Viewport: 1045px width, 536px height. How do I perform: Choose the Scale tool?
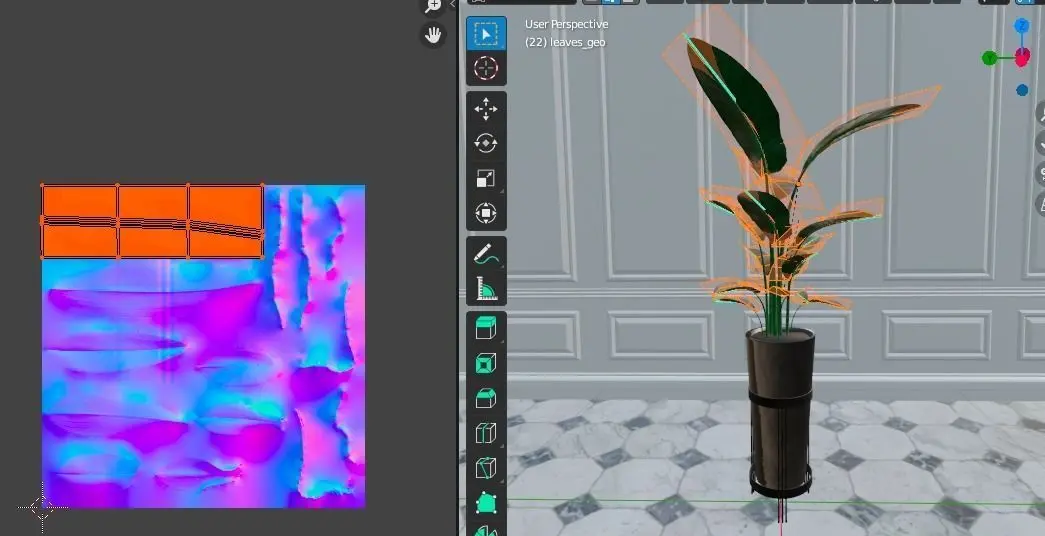(x=486, y=179)
